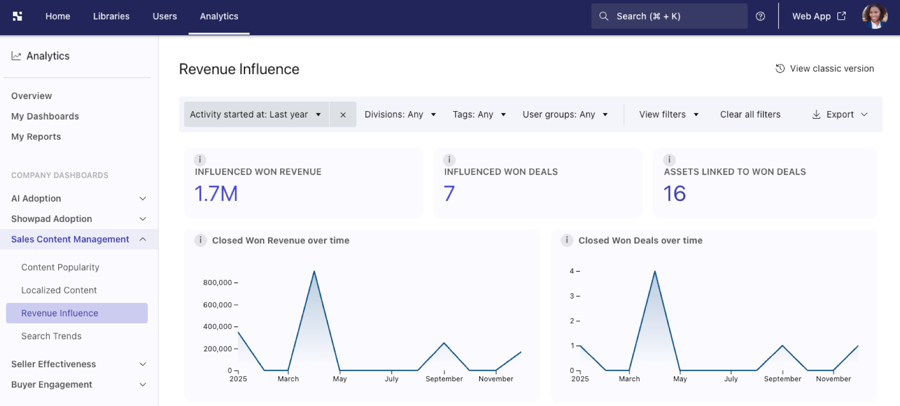Open the Divisions filter dropdown

(x=400, y=114)
